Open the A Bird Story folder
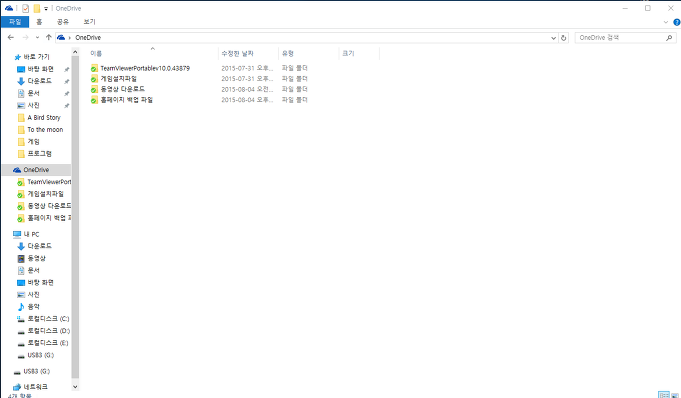The width and height of the screenshot is (681, 398). click(x=43, y=118)
